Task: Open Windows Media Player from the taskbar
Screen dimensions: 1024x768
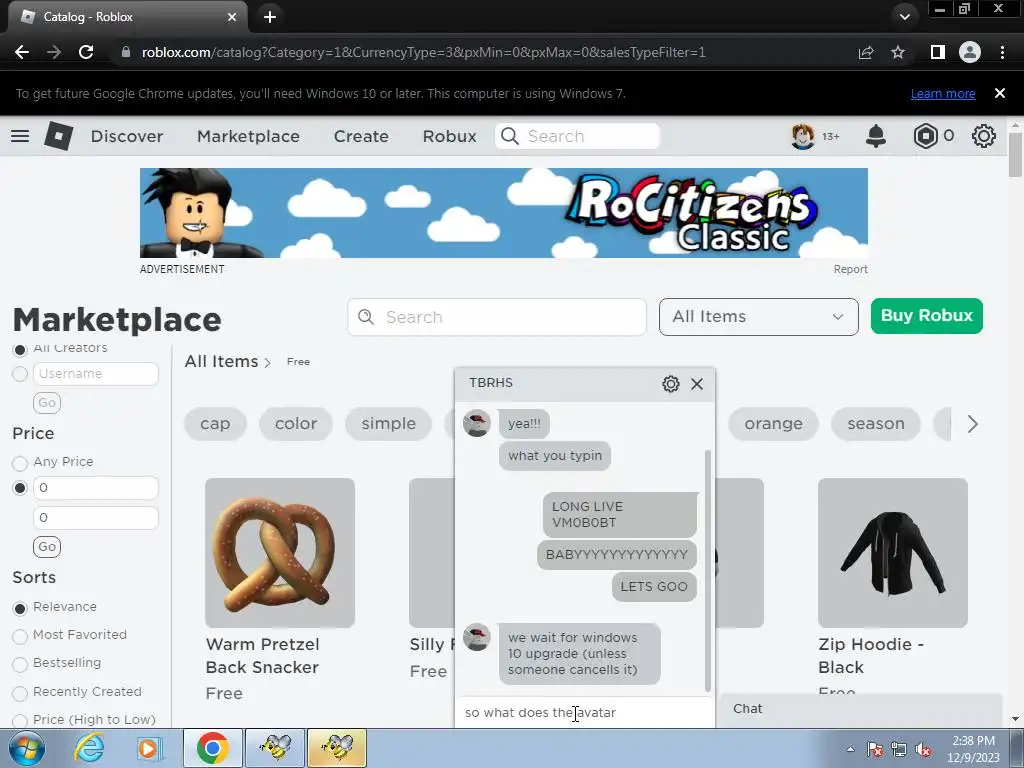Action: (x=149, y=748)
